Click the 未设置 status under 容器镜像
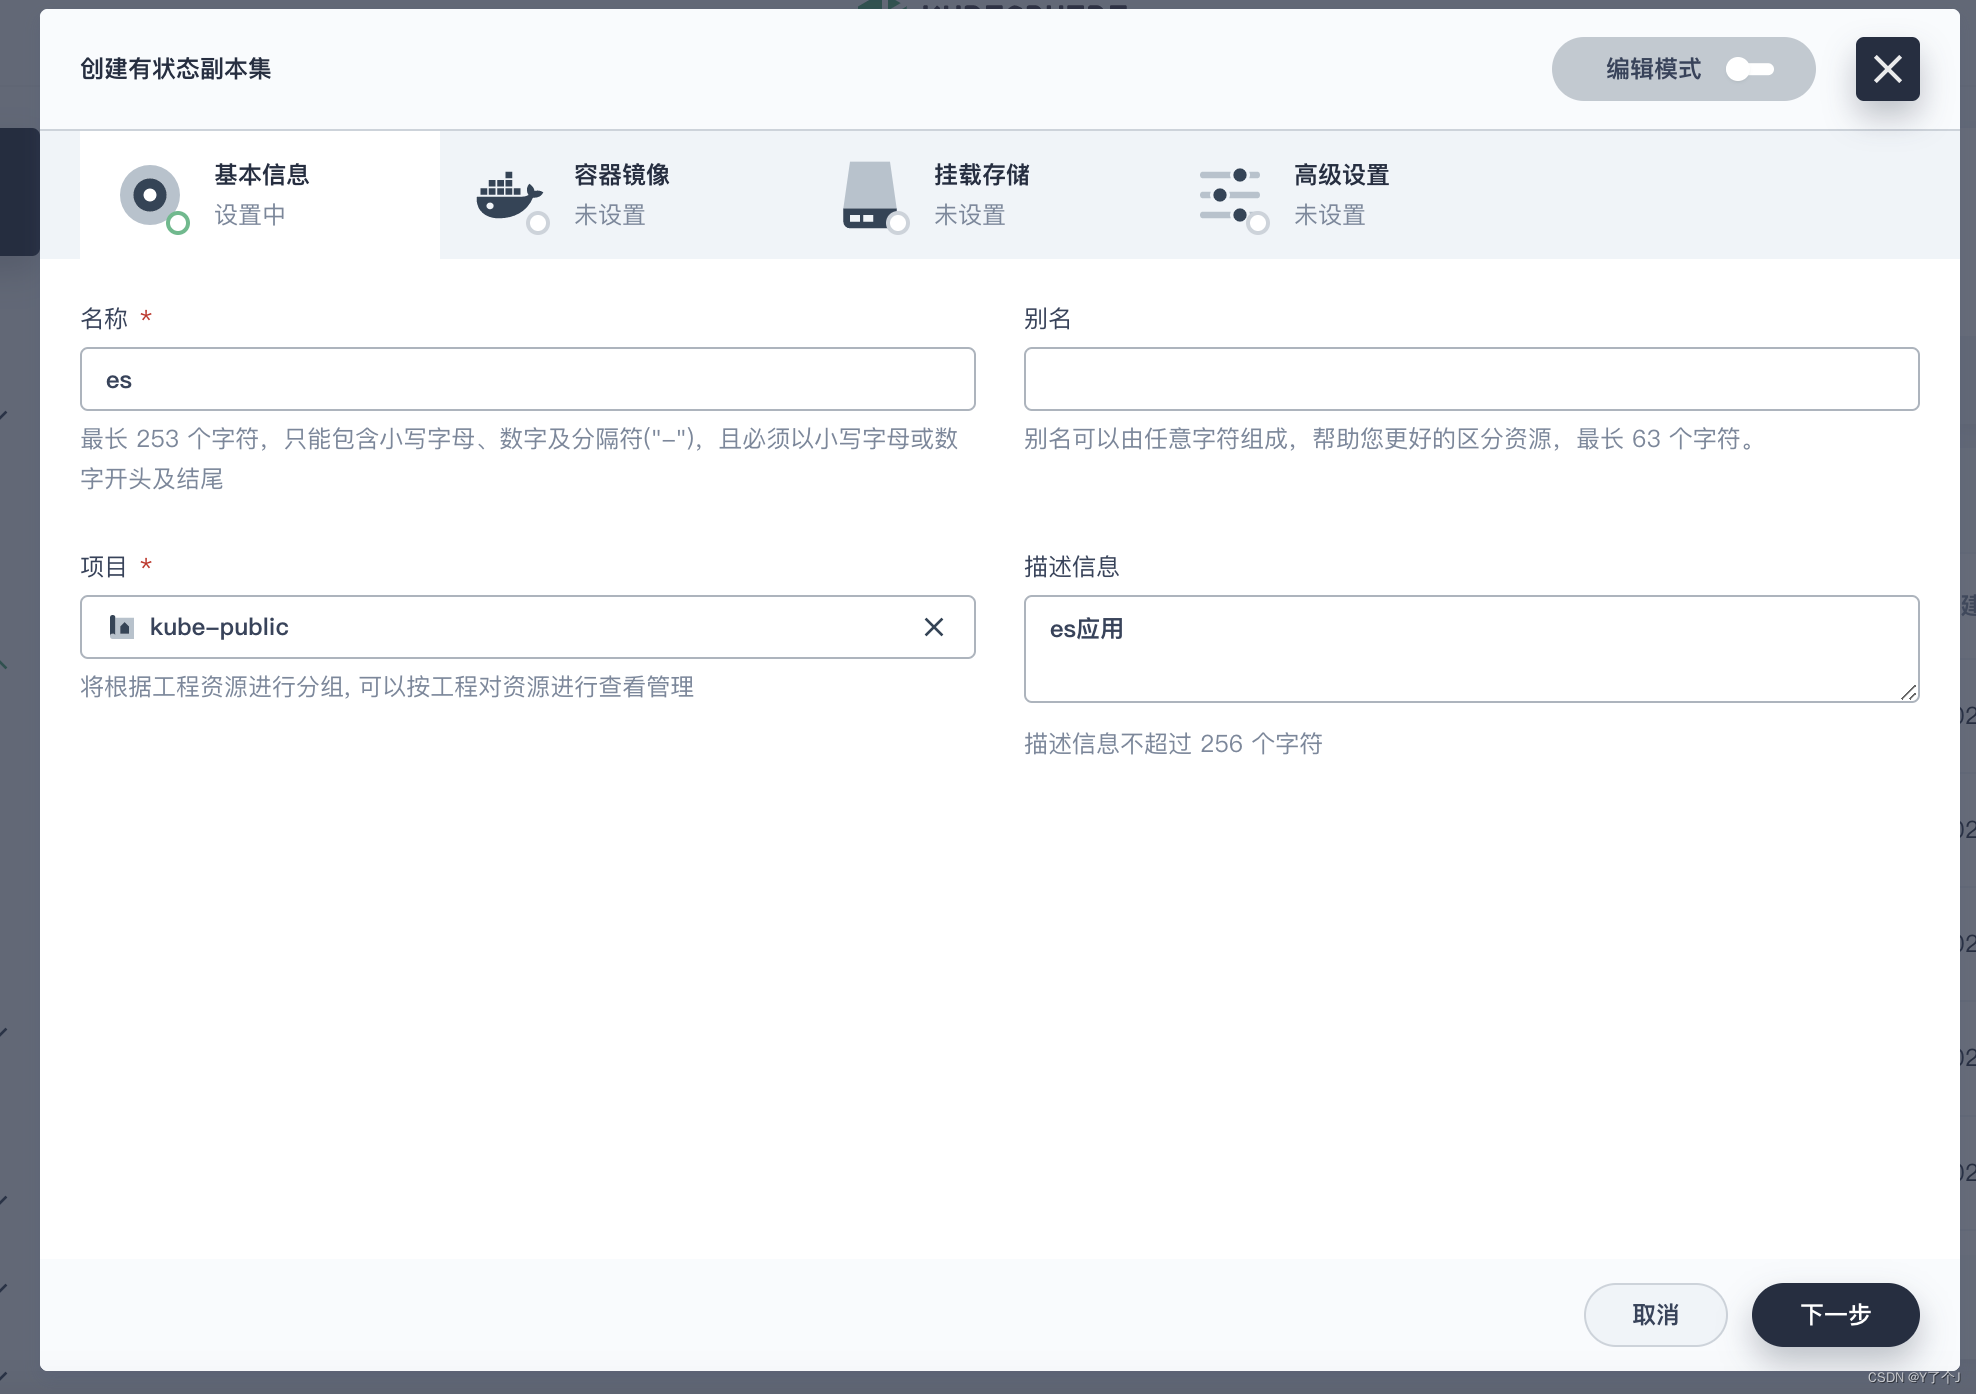The height and width of the screenshot is (1394, 1976). tap(610, 215)
